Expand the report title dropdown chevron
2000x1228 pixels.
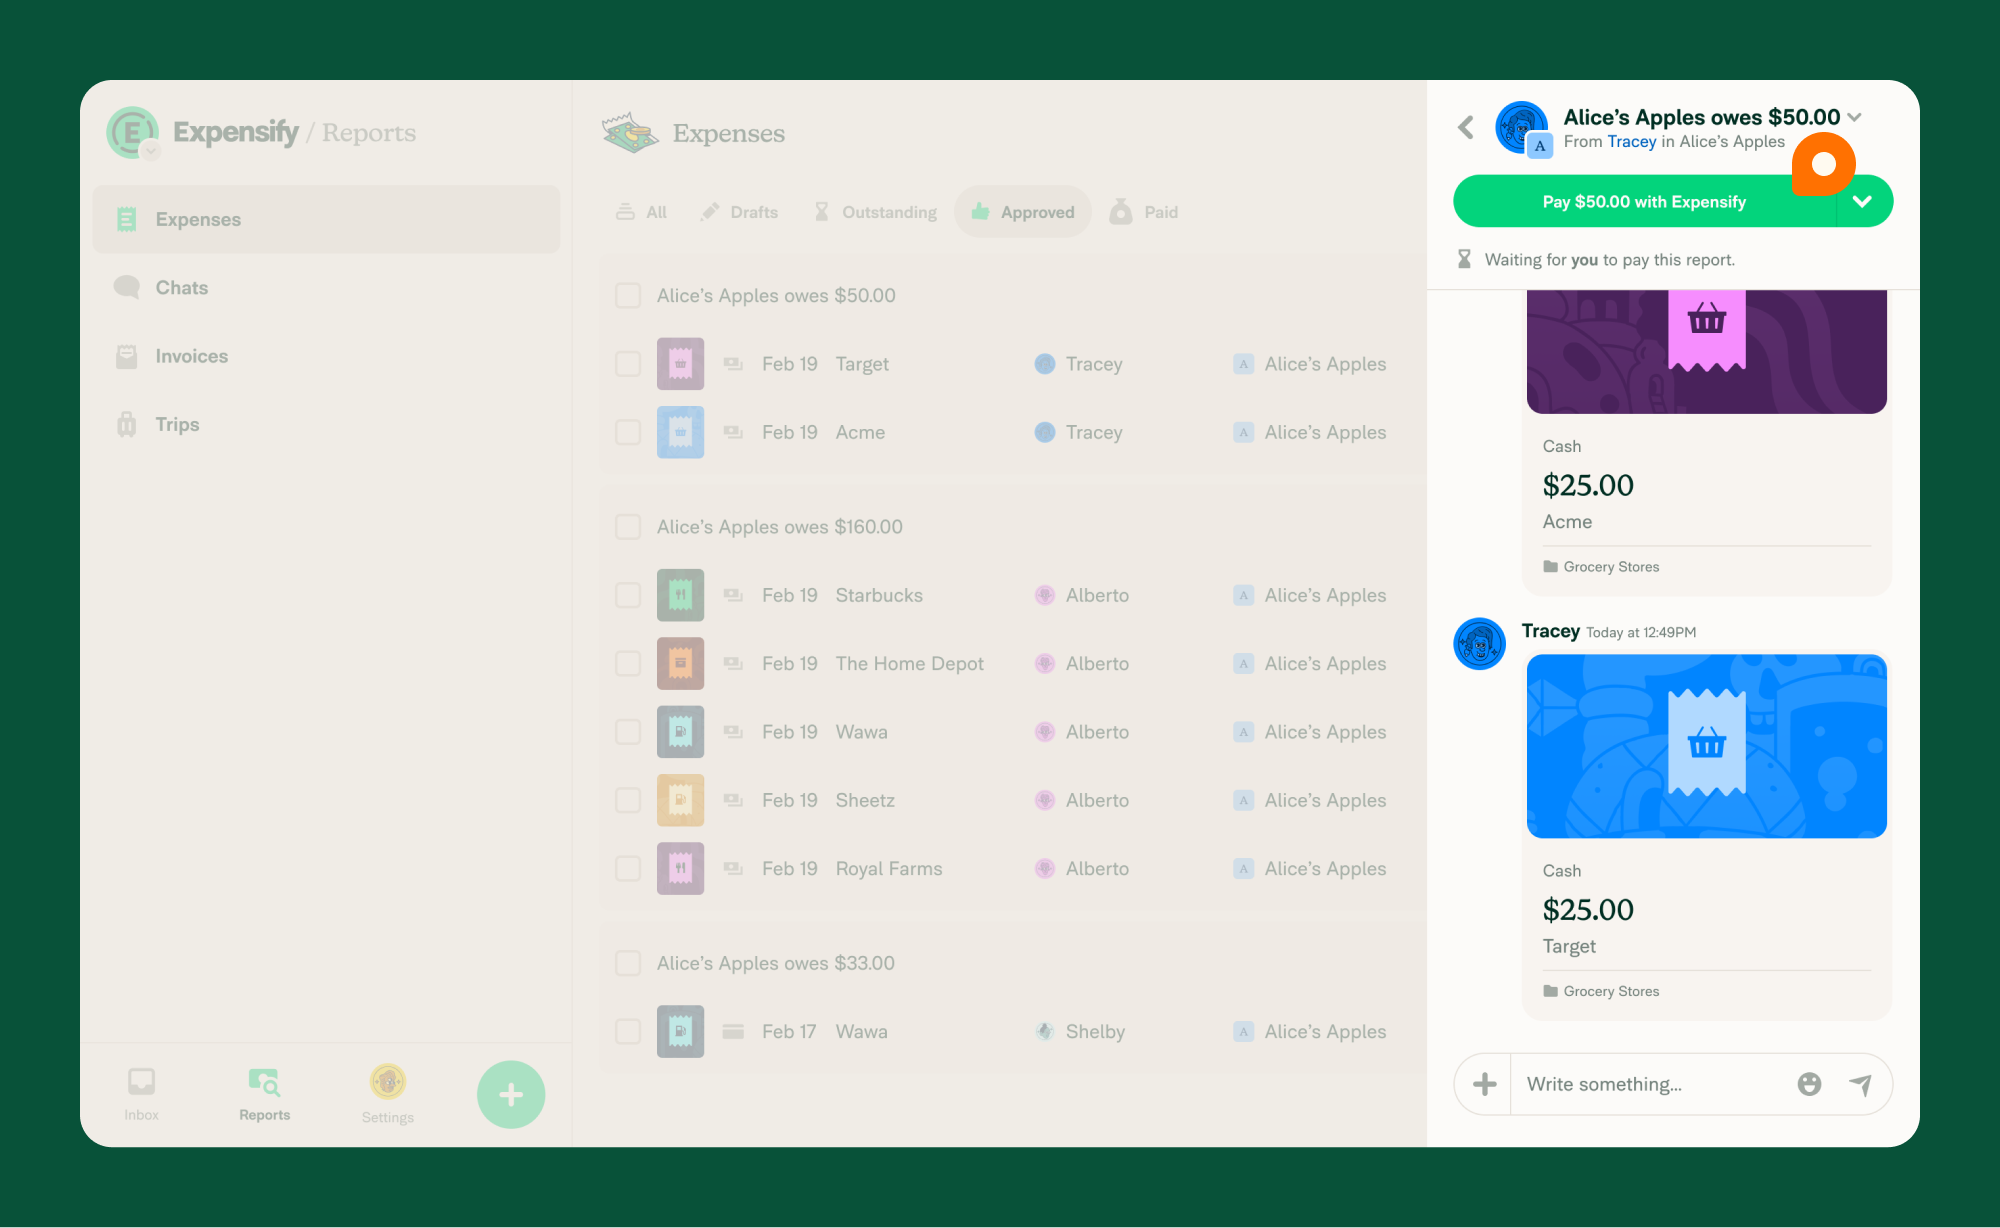(x=1855, y=117)
